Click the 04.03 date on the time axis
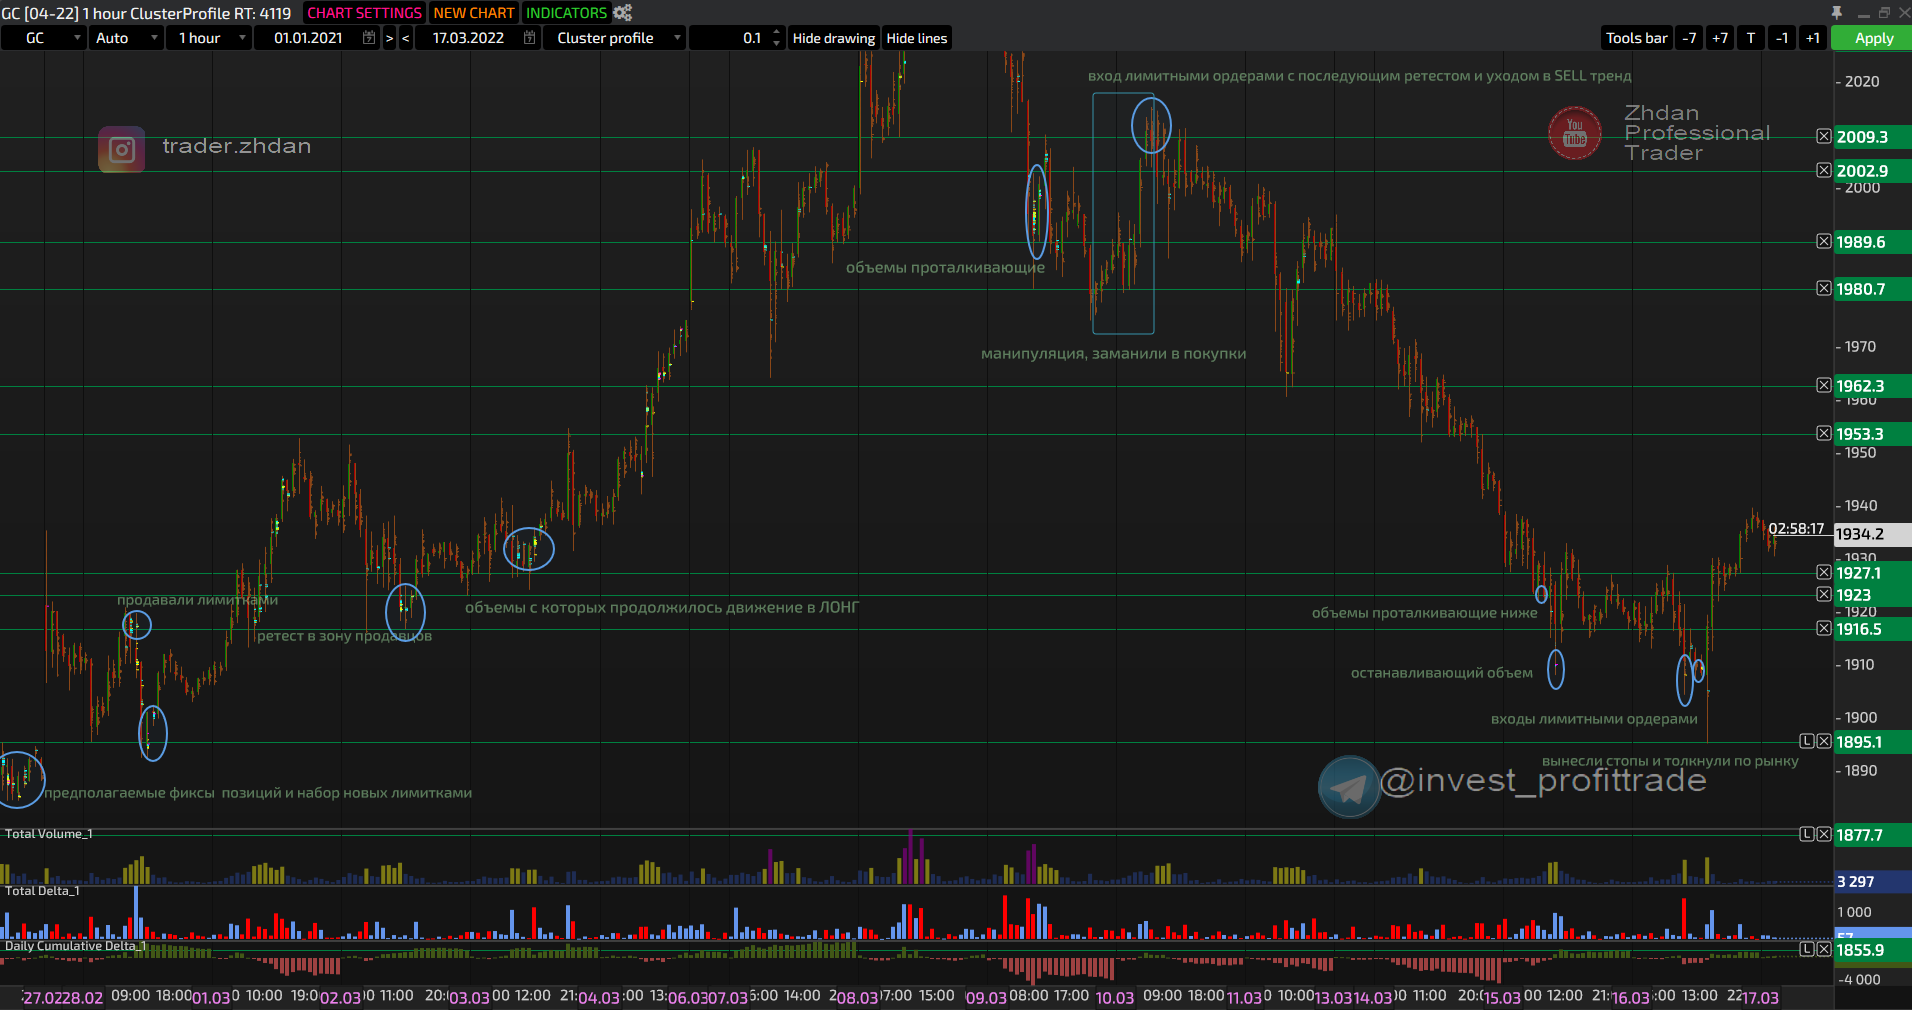Viewport: 1912px width, 1010px height. click(599, 998)
